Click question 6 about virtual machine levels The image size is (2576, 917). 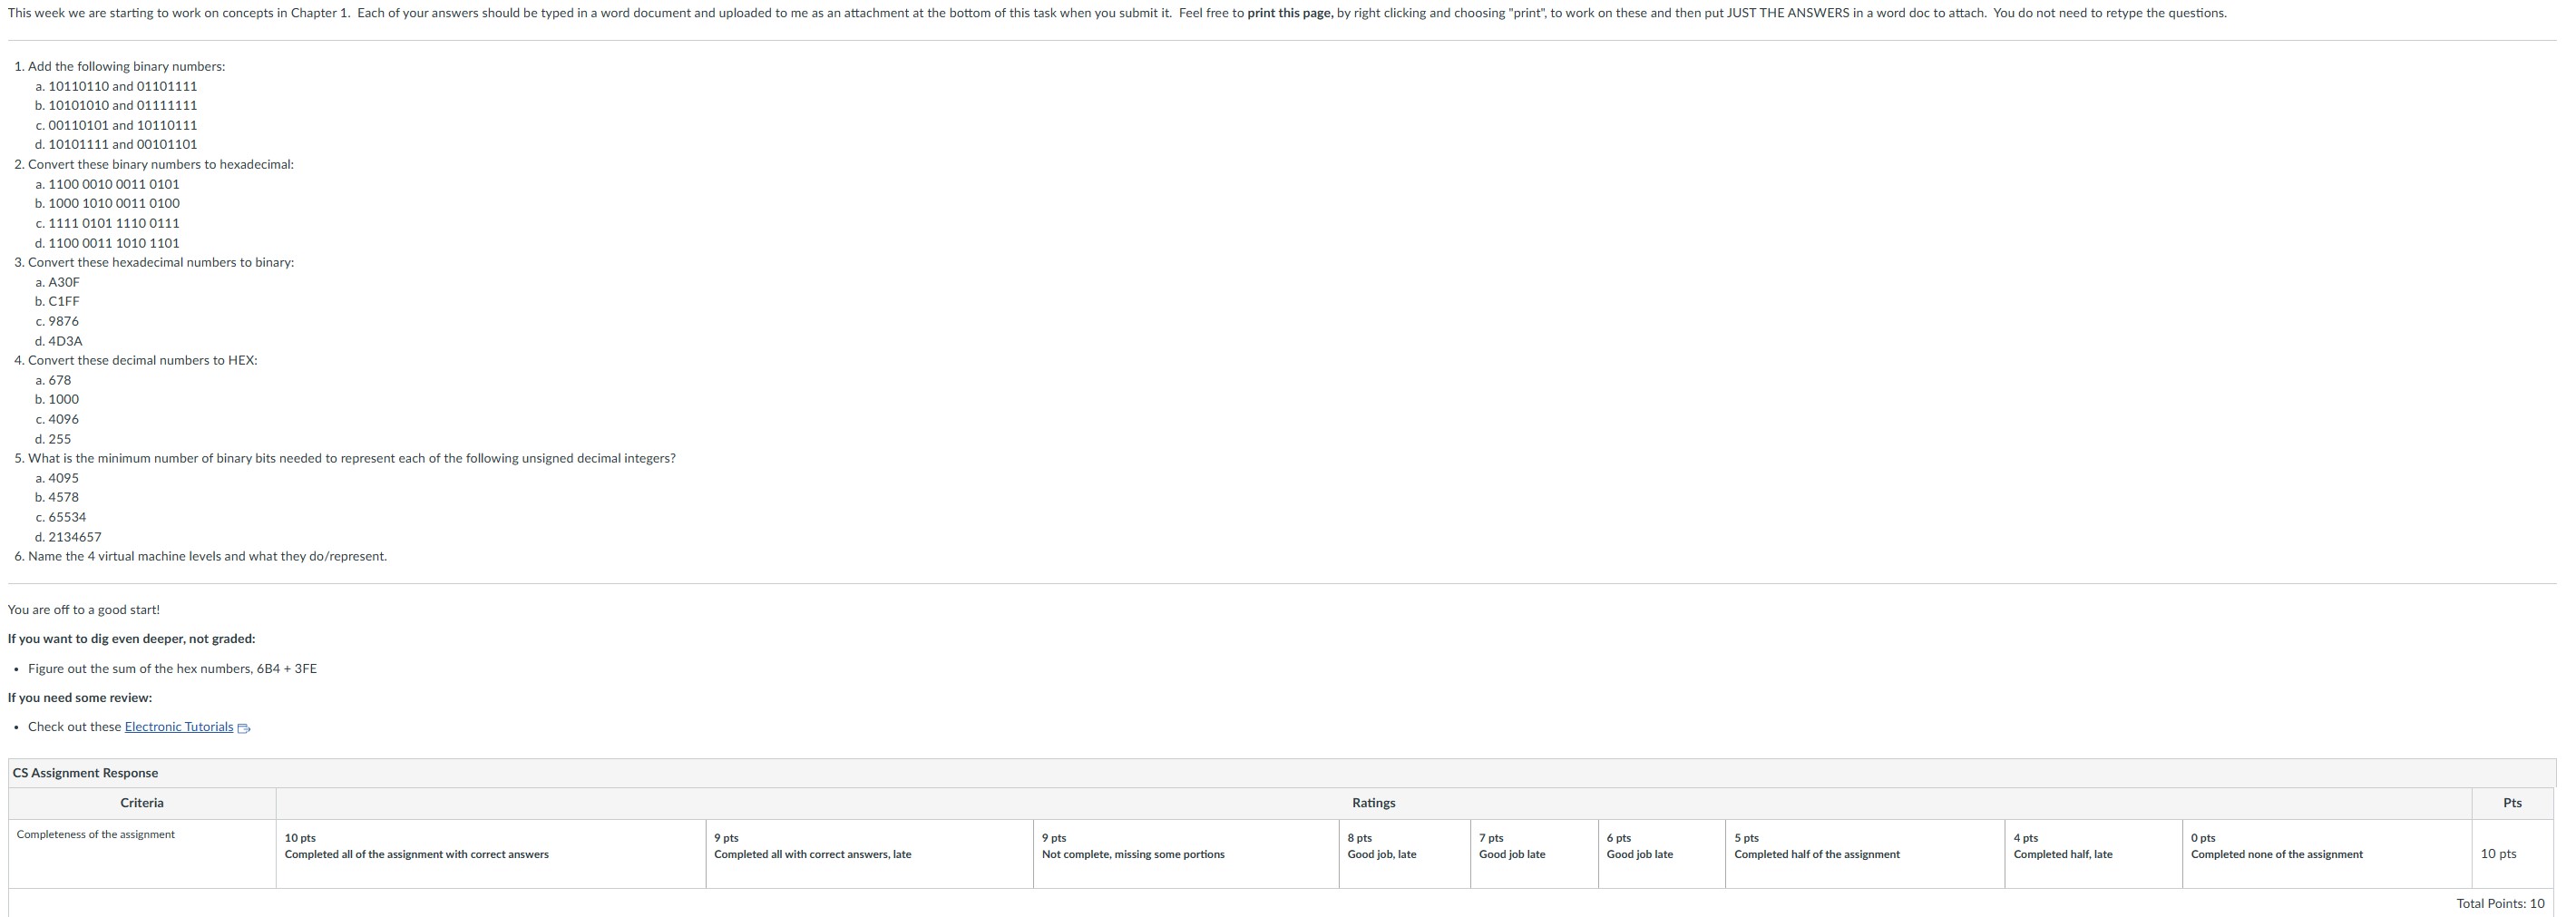tap(201, 556)
